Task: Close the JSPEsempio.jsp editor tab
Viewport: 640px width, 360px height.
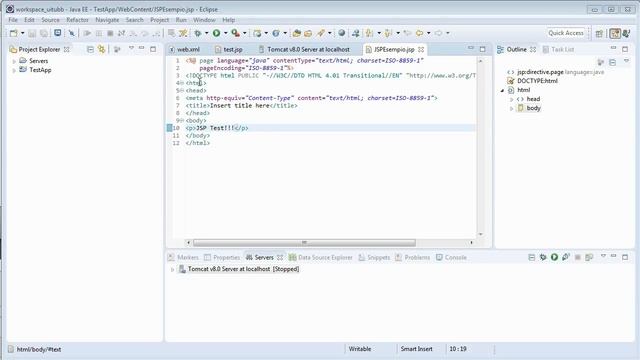Action: [421, 49]
